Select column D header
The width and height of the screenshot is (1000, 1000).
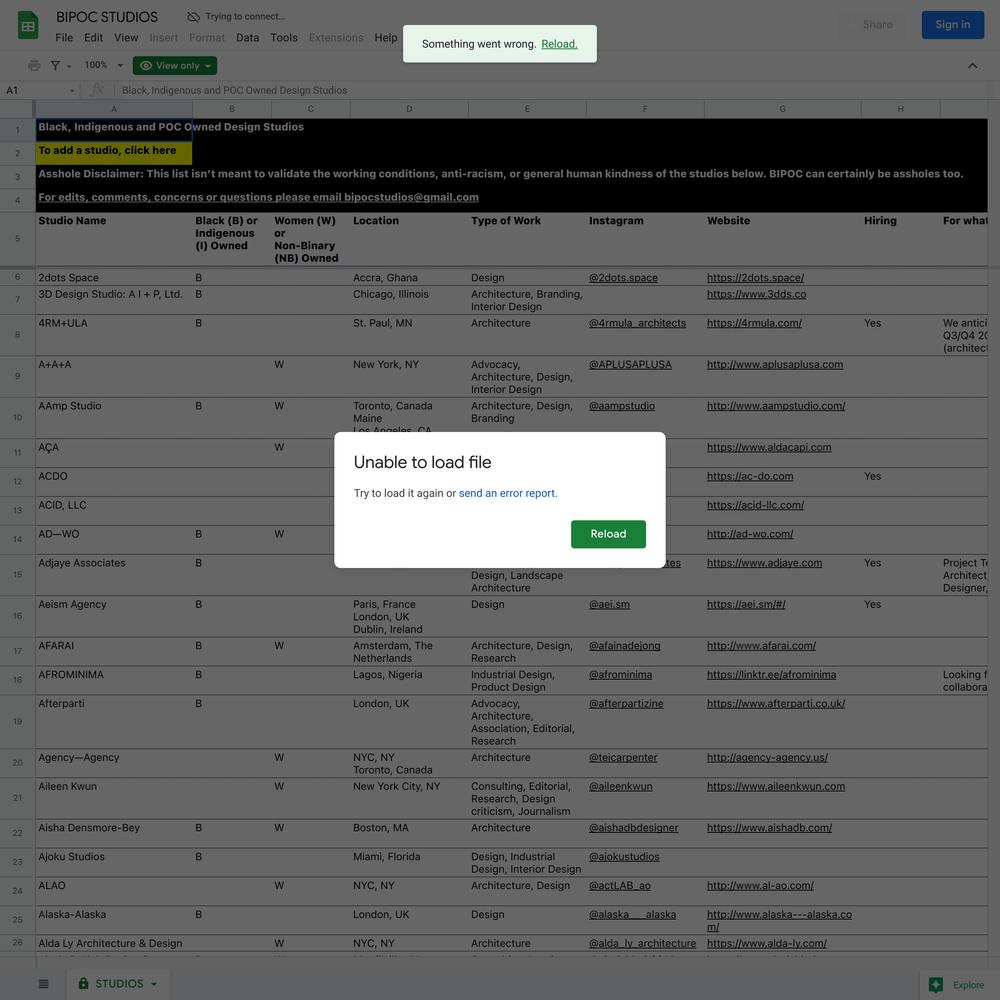[x=409, y=109]
